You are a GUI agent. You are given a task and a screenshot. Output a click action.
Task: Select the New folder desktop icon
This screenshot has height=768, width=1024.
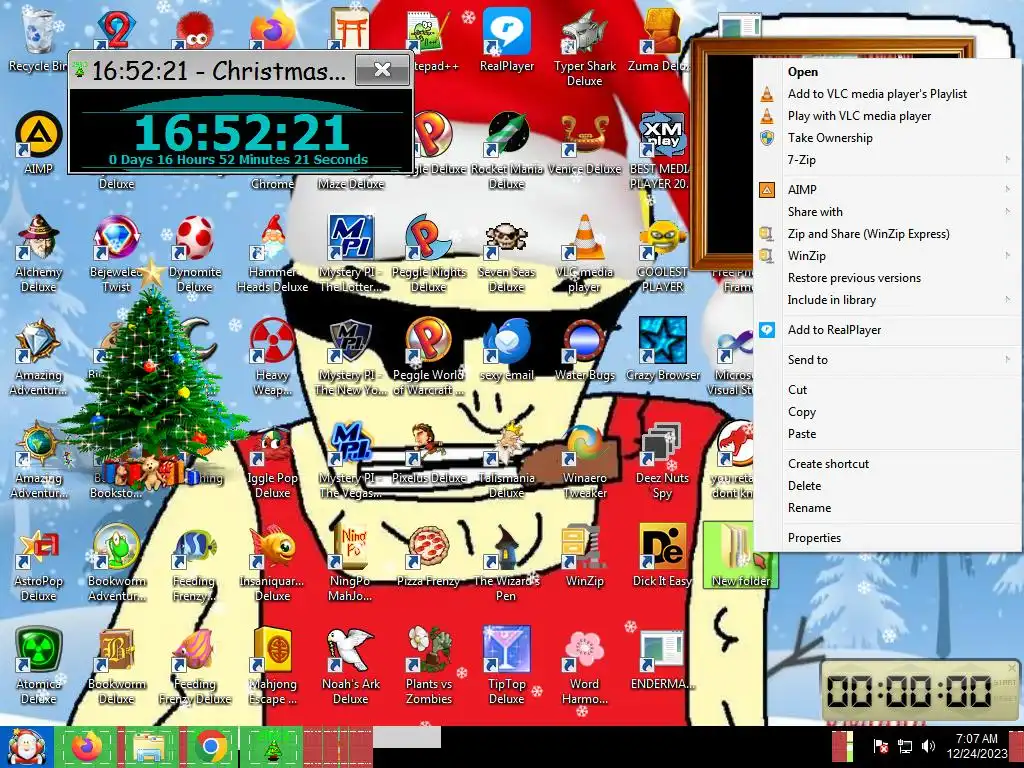(x=740, y=555)
